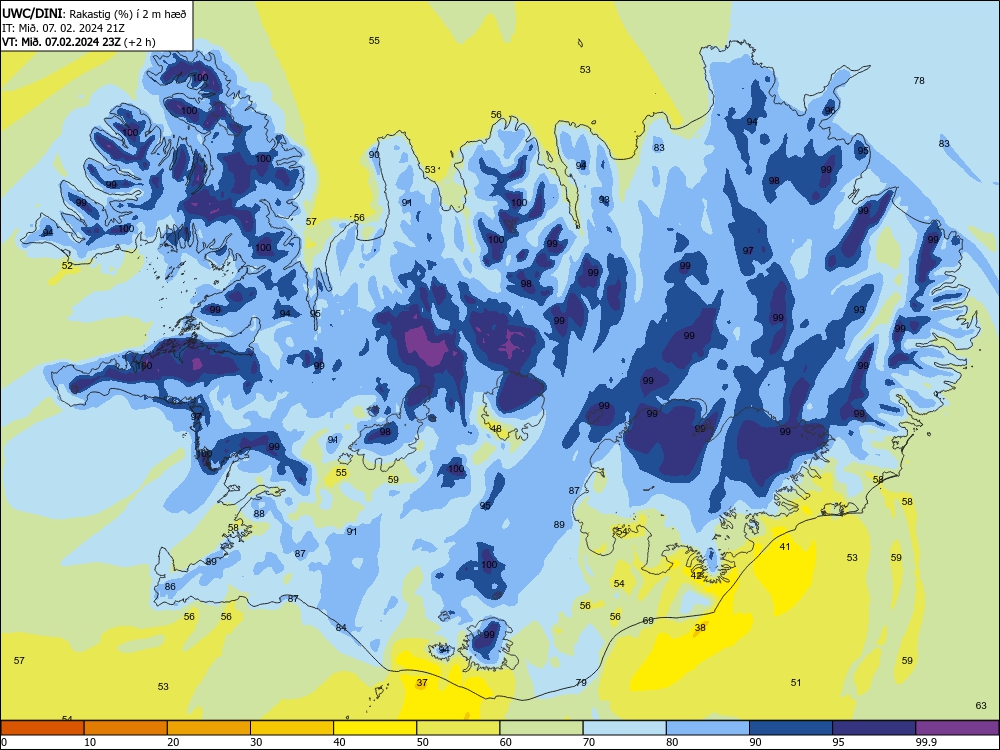Select the amber 20–30 legend swatch

click(209, 728)
